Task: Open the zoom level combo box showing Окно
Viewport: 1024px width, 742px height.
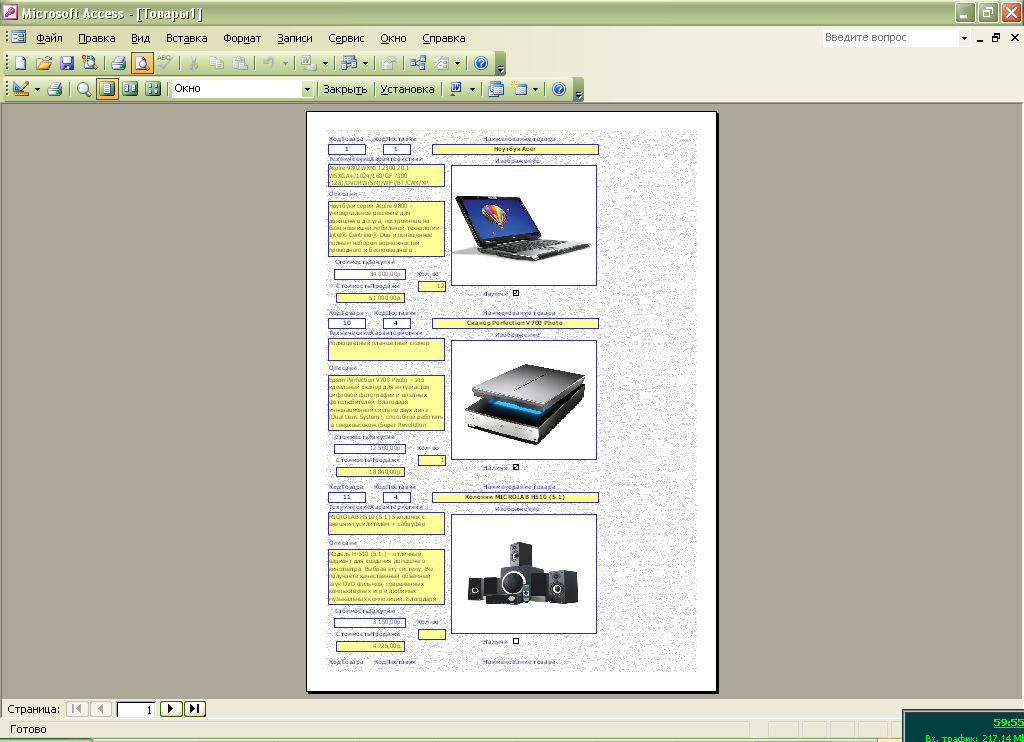Action: coord(242,89)
